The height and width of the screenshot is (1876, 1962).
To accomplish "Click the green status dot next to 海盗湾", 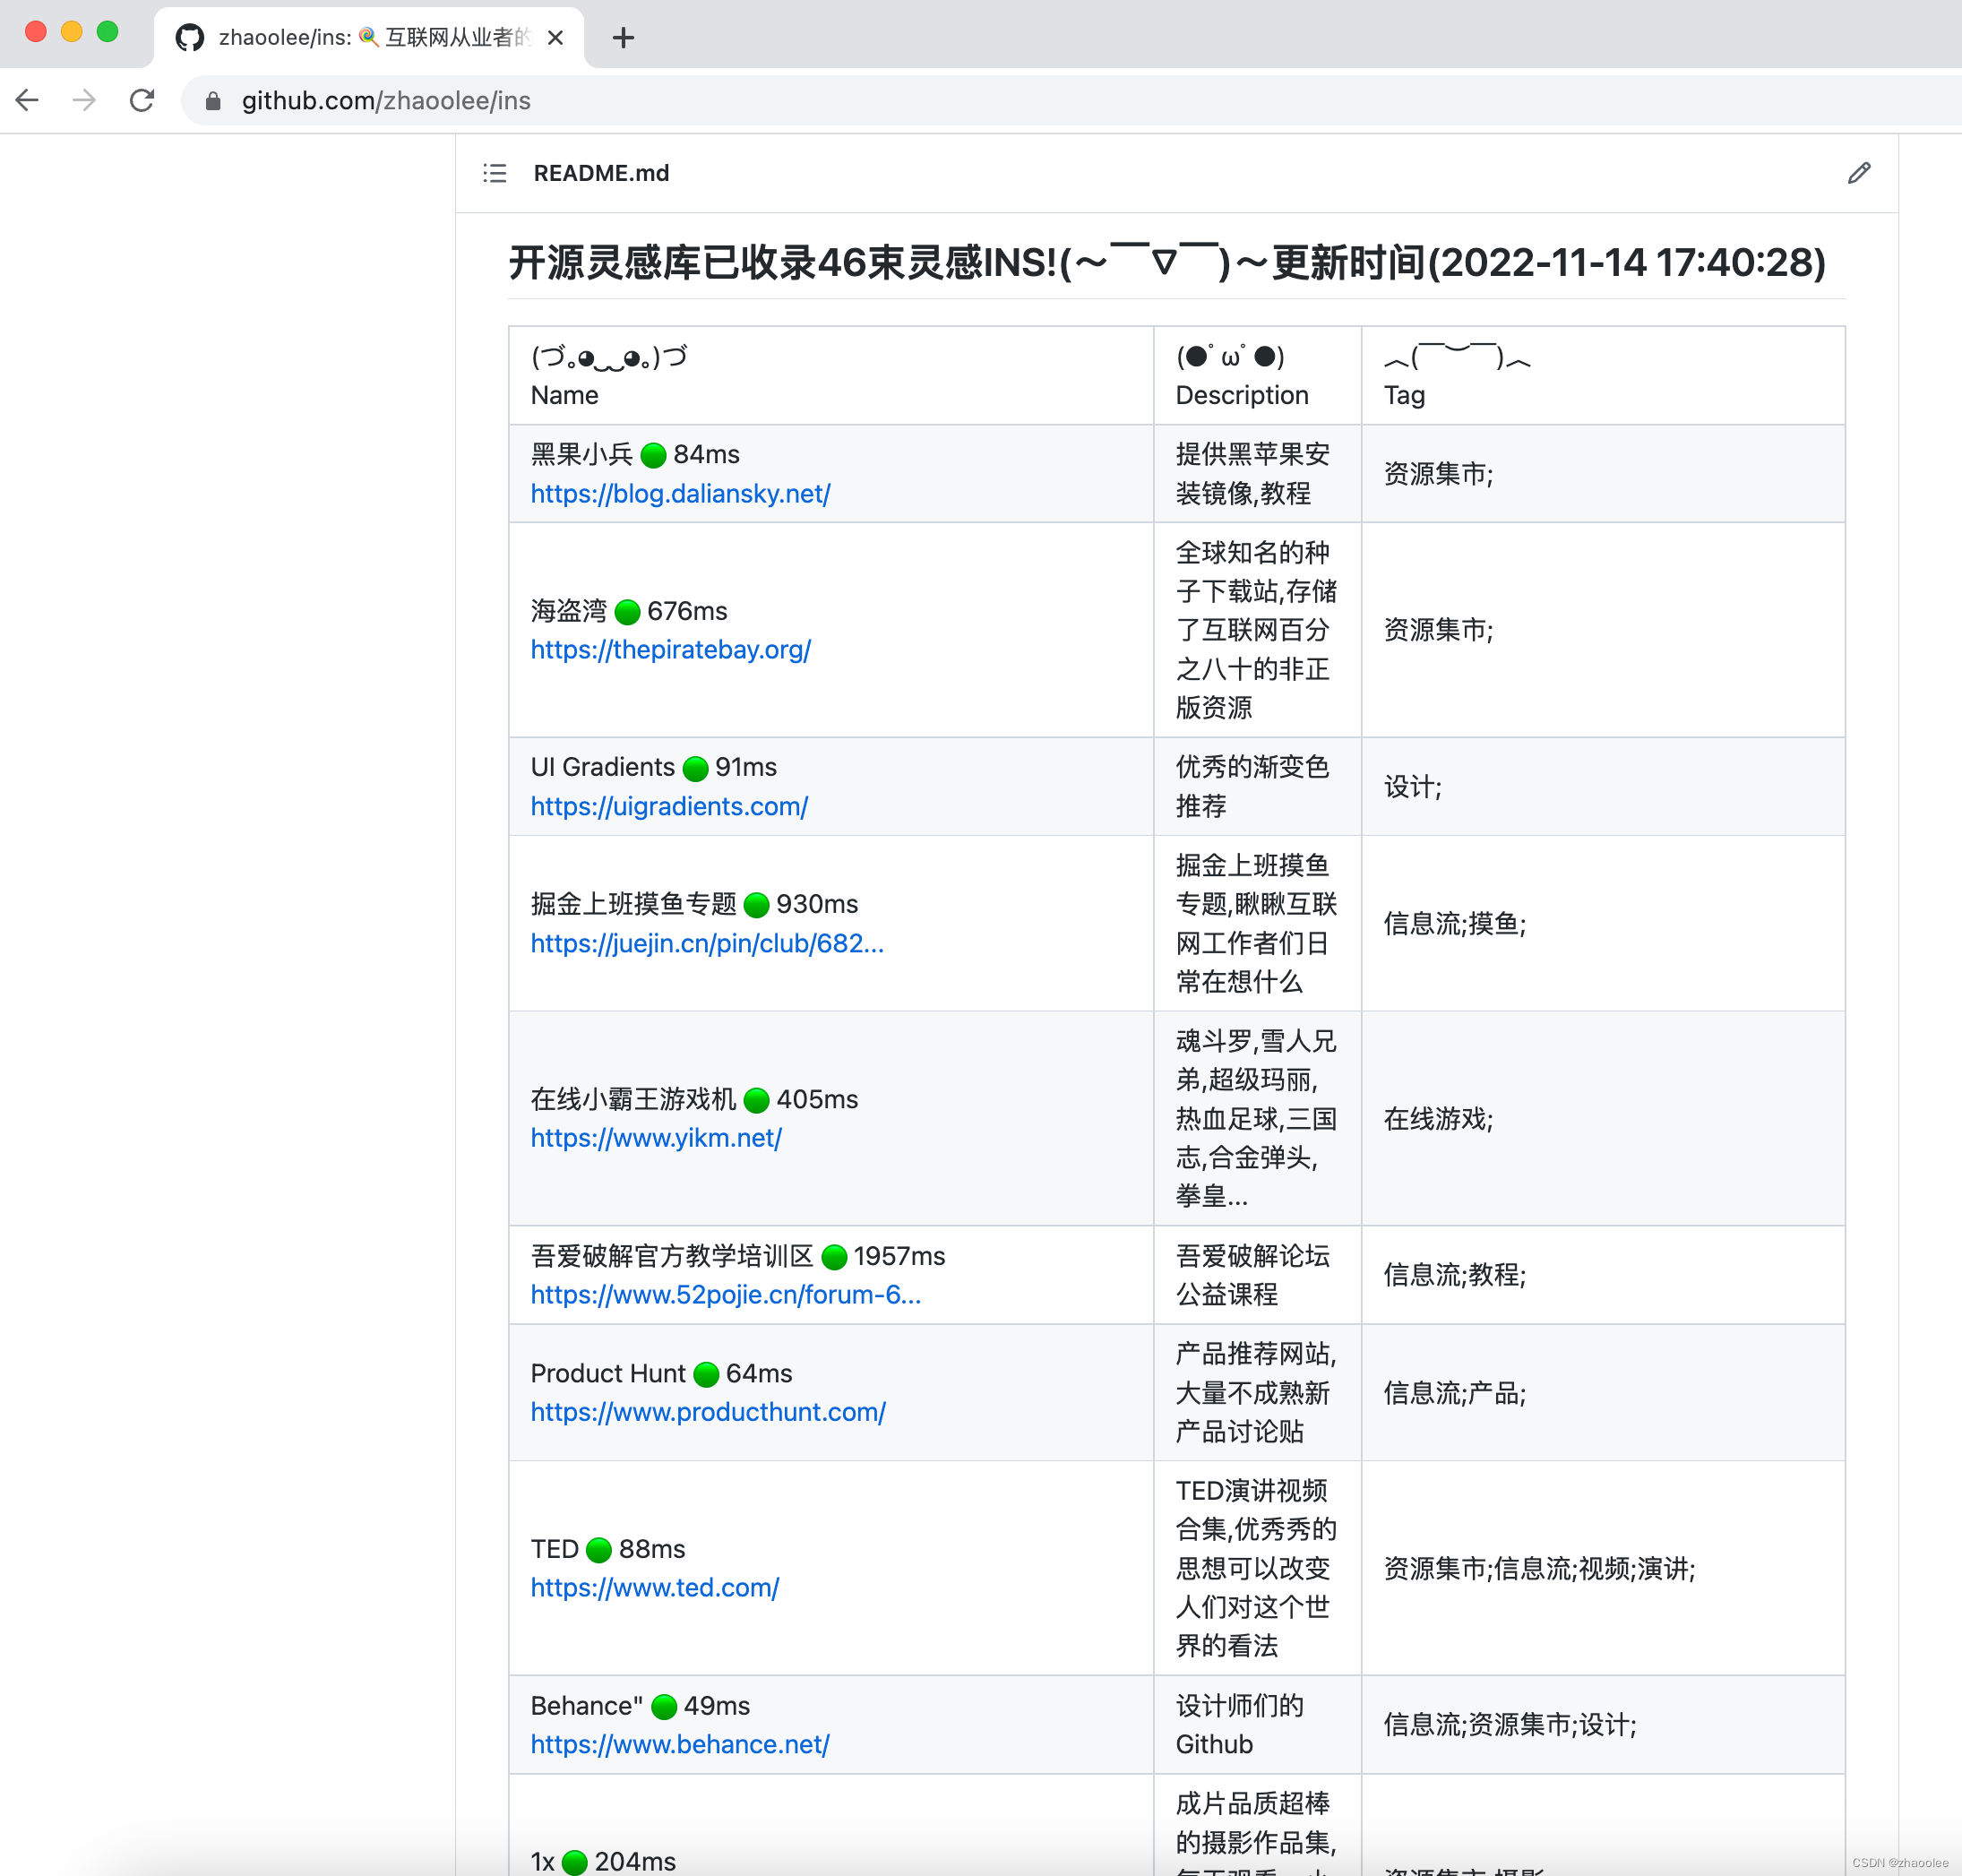I will [627, 612].
